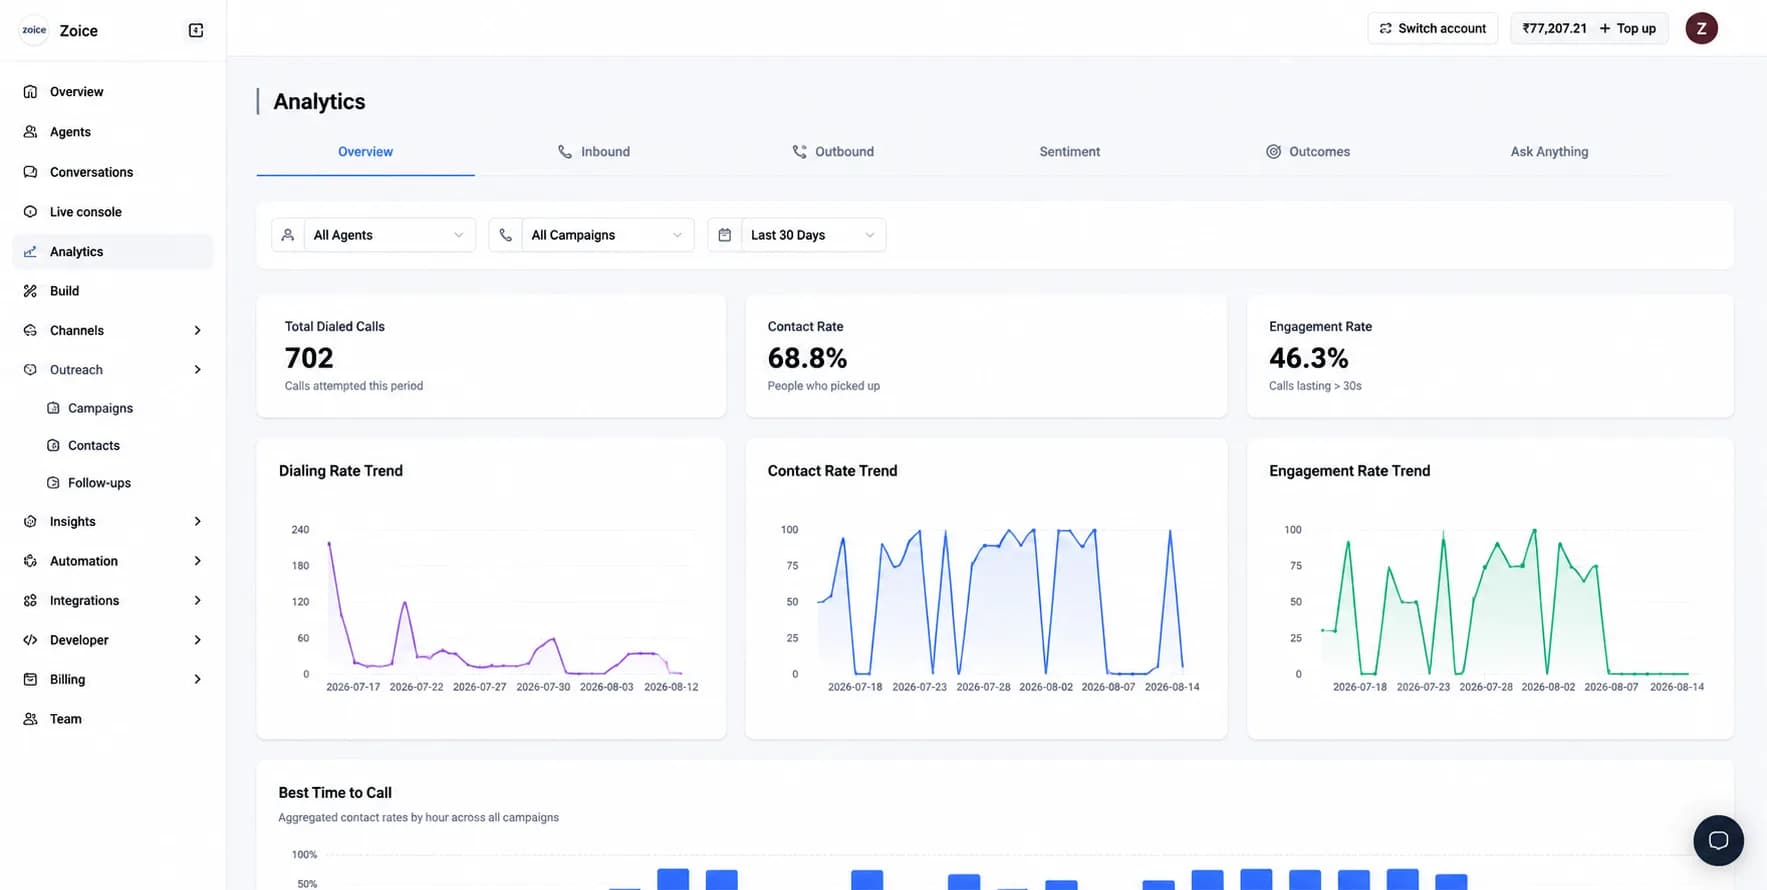
Task: Expand the Channels submenu chevron
Action: point(197,330)
